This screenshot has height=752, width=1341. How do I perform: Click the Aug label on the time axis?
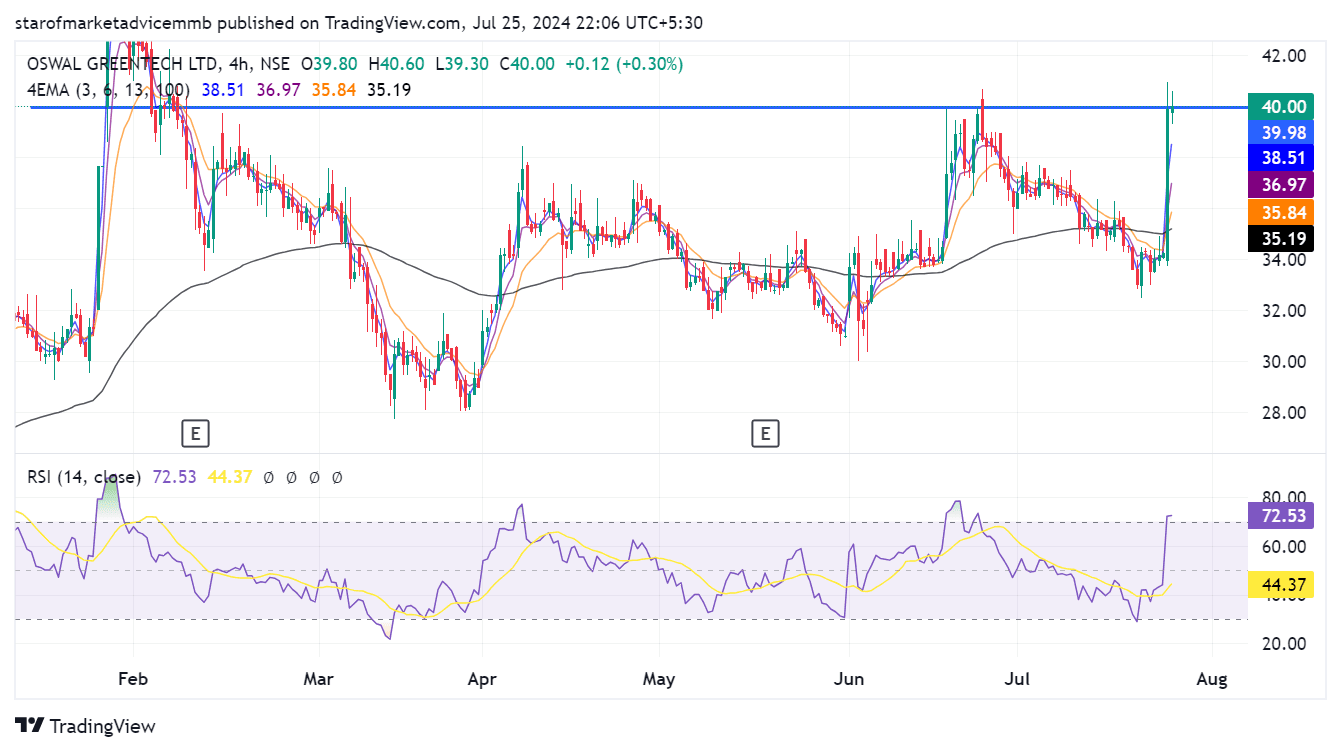click(x=1211, y=679)
